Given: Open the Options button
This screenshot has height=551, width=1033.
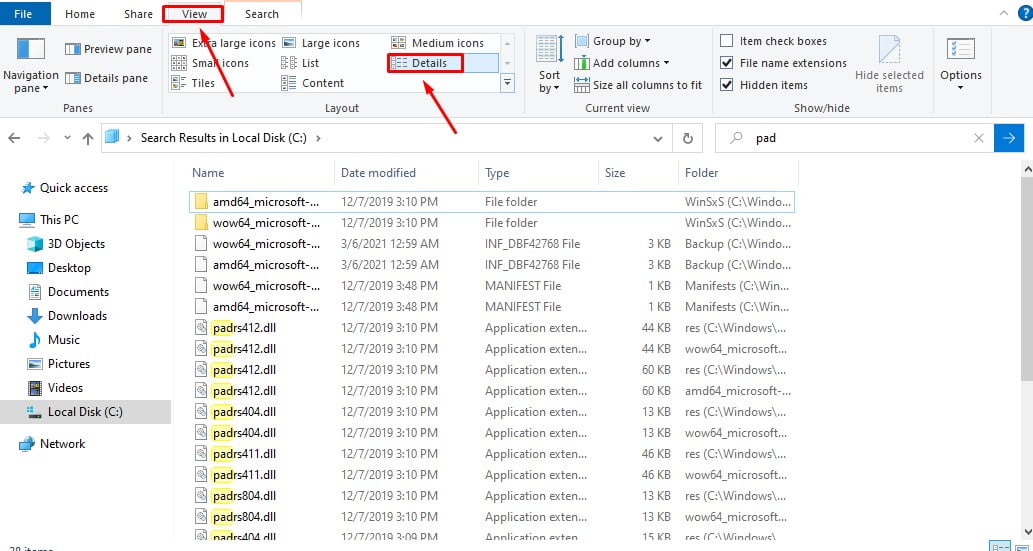Looking at the screenshot, I should [961, 65].
